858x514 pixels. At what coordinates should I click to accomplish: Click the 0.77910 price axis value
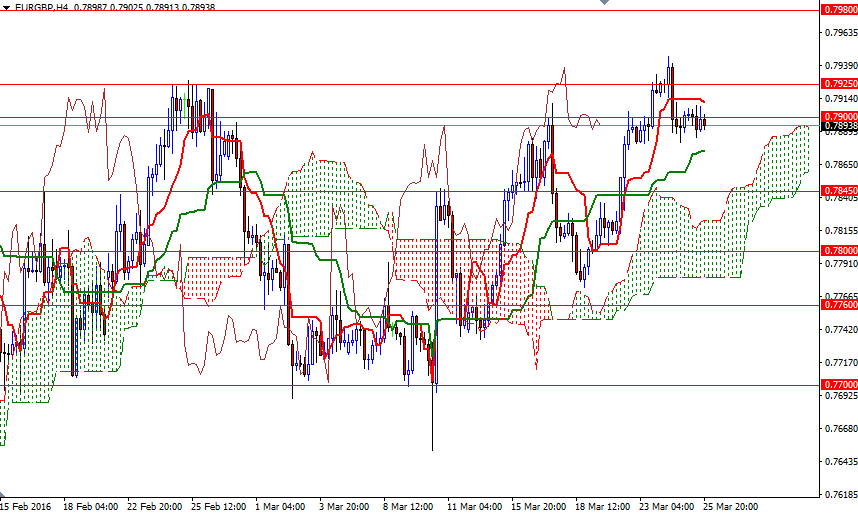tap(841, 264)
